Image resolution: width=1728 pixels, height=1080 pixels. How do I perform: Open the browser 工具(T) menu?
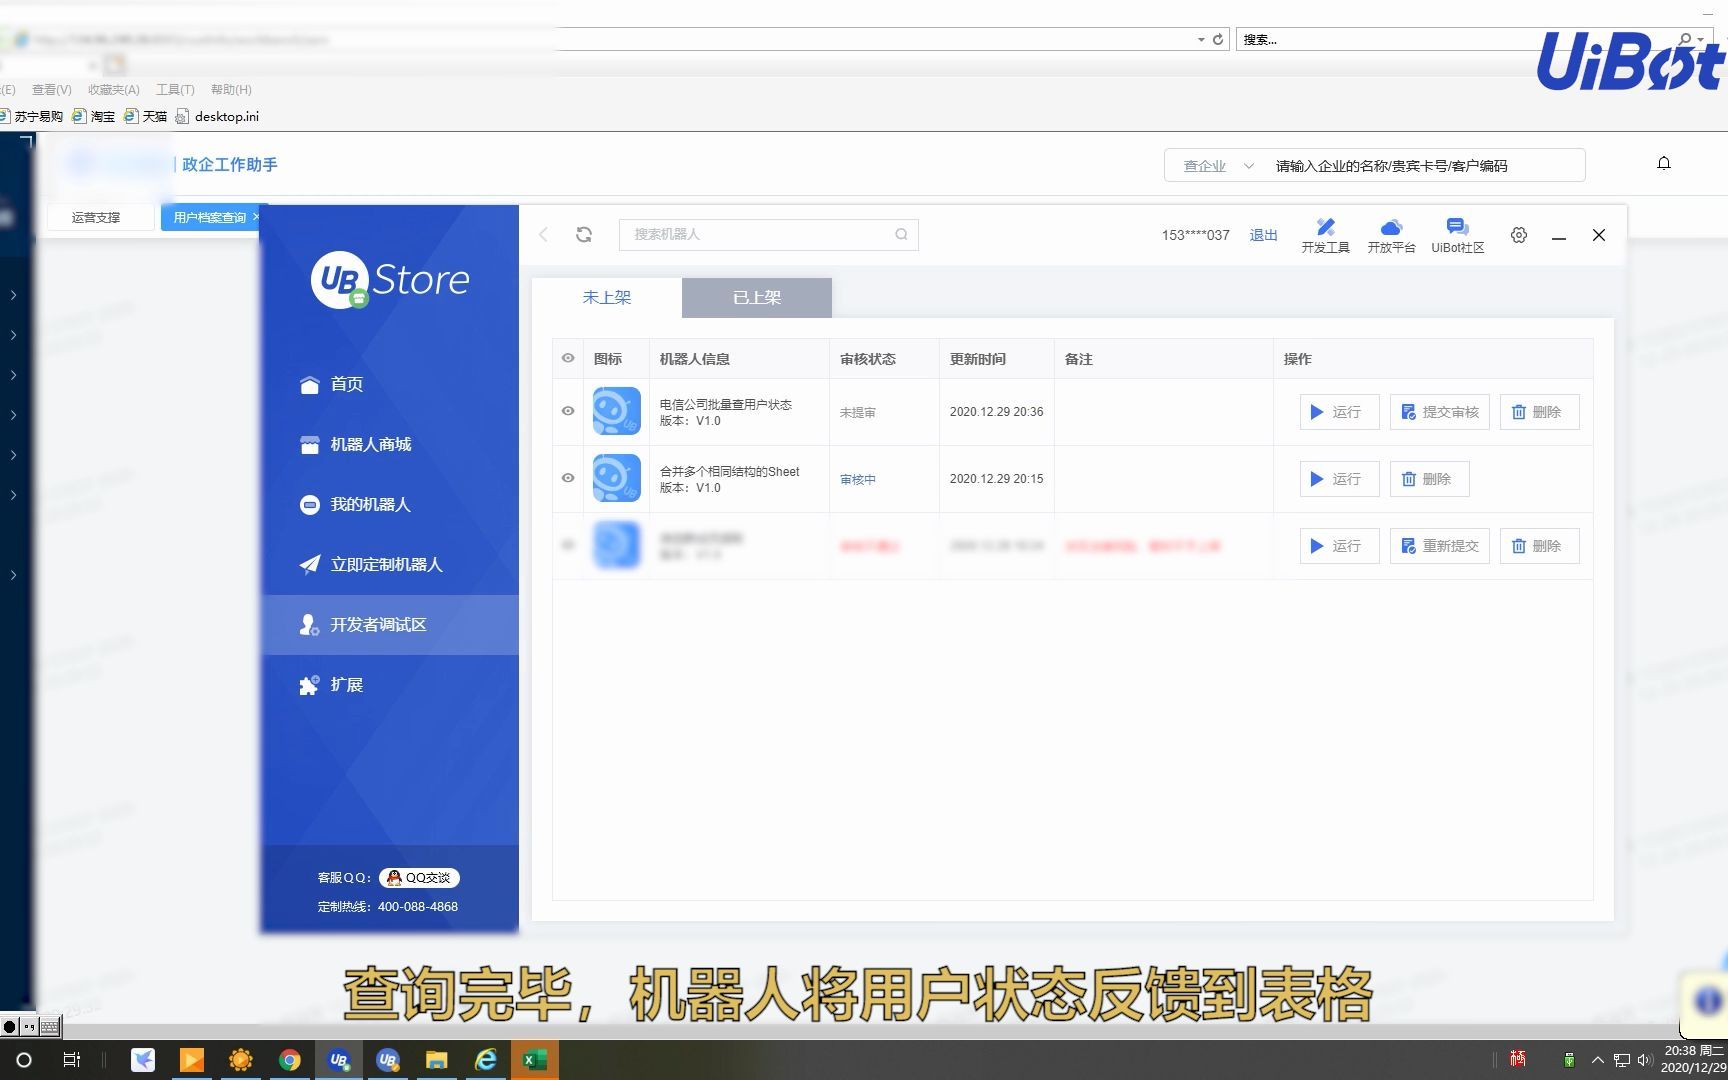coord(175,90)
